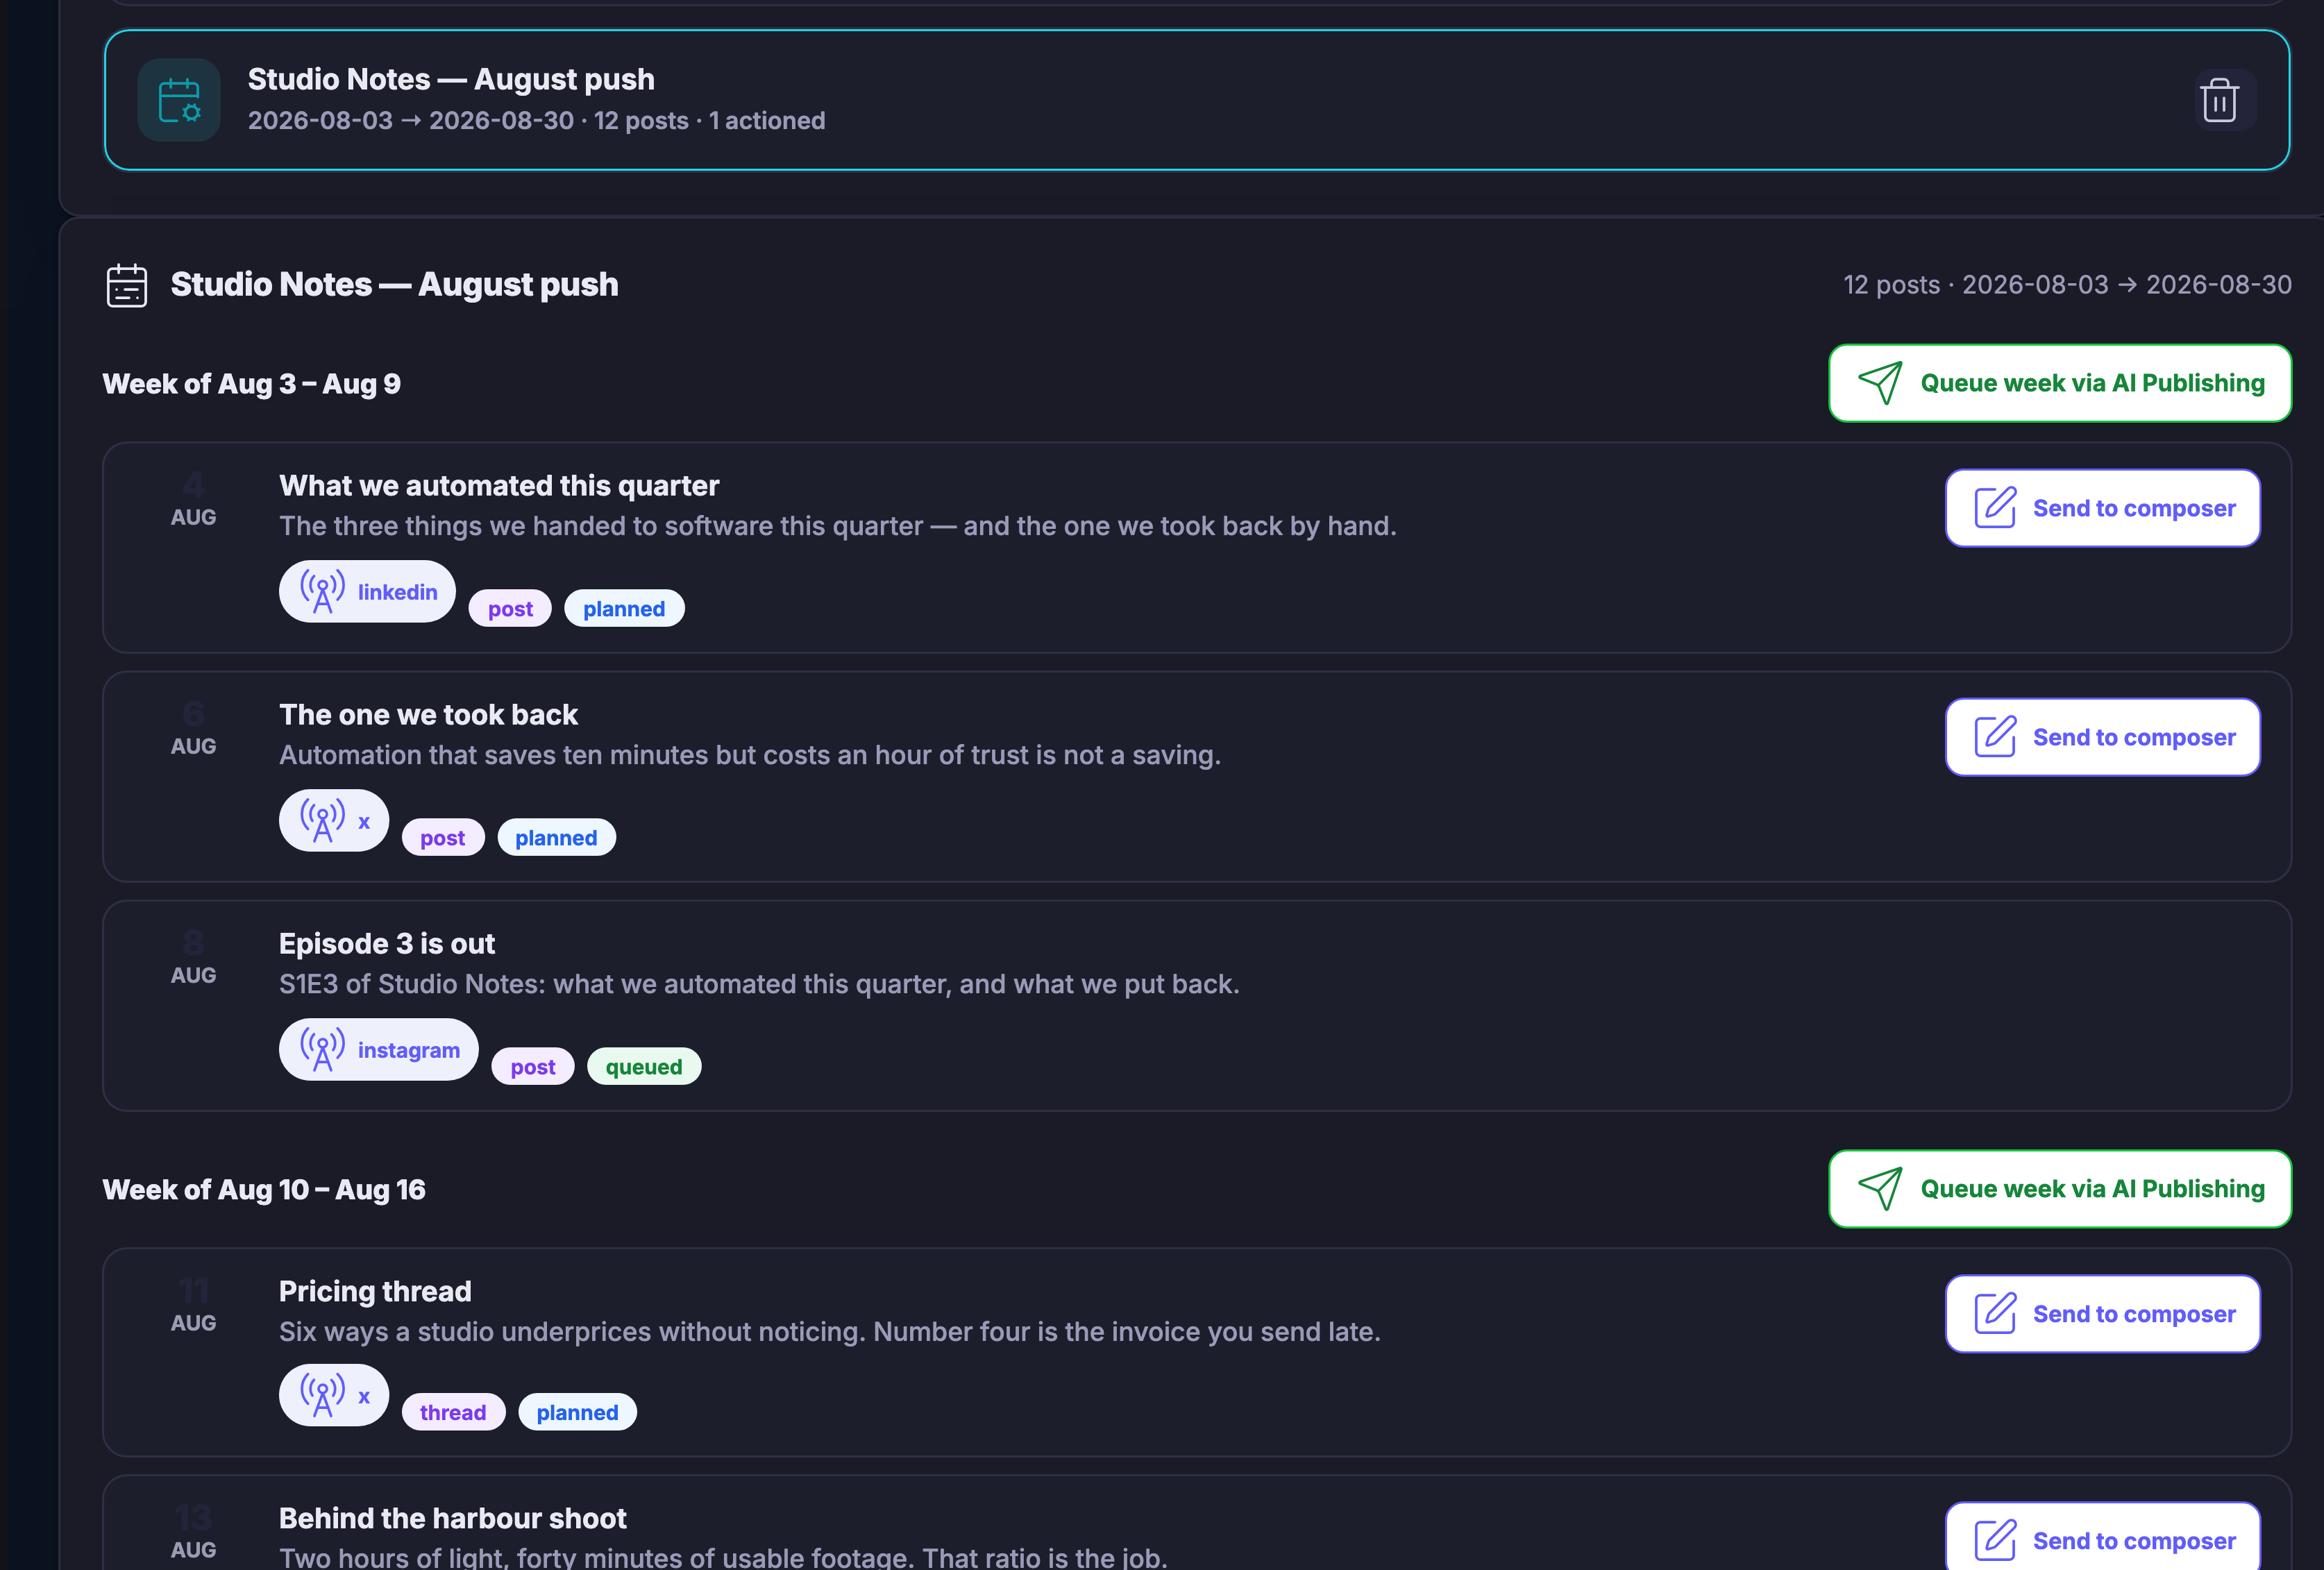The image size is (2324, 1570).
Task: Send 'The one we took back' to composer
Action: [x=2103, y=737]
